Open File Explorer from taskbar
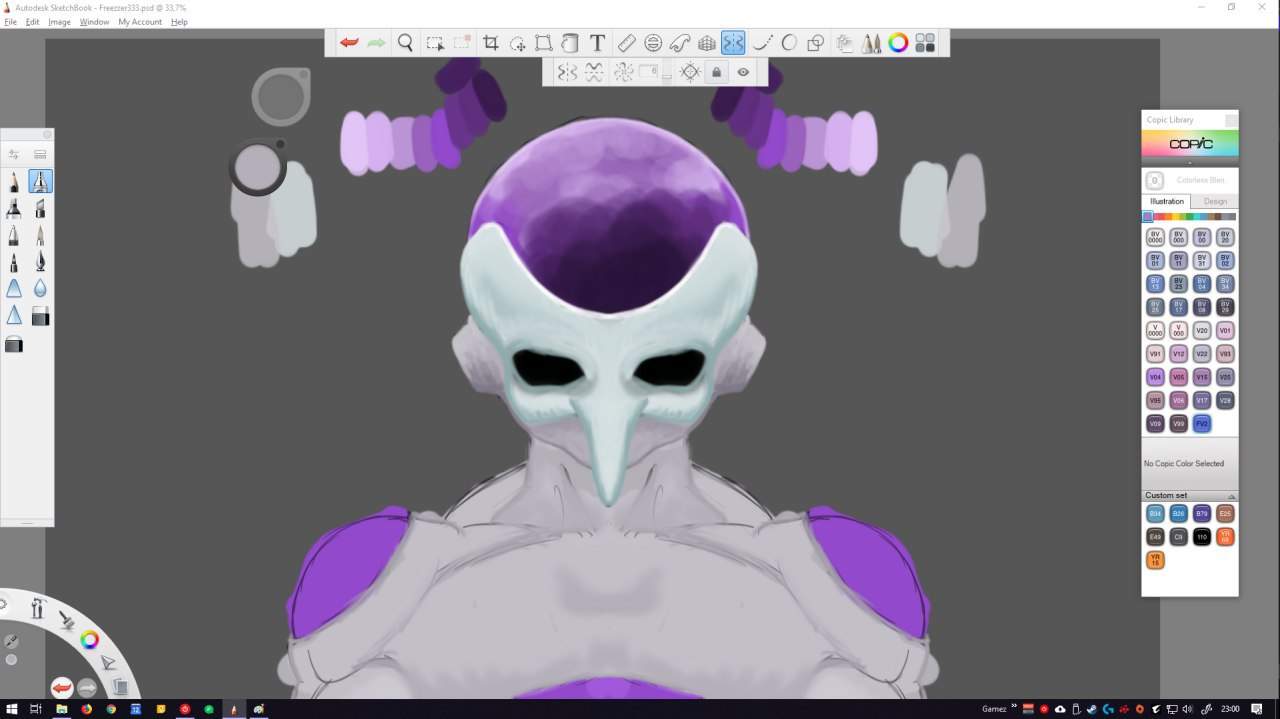 coord(61,709)
